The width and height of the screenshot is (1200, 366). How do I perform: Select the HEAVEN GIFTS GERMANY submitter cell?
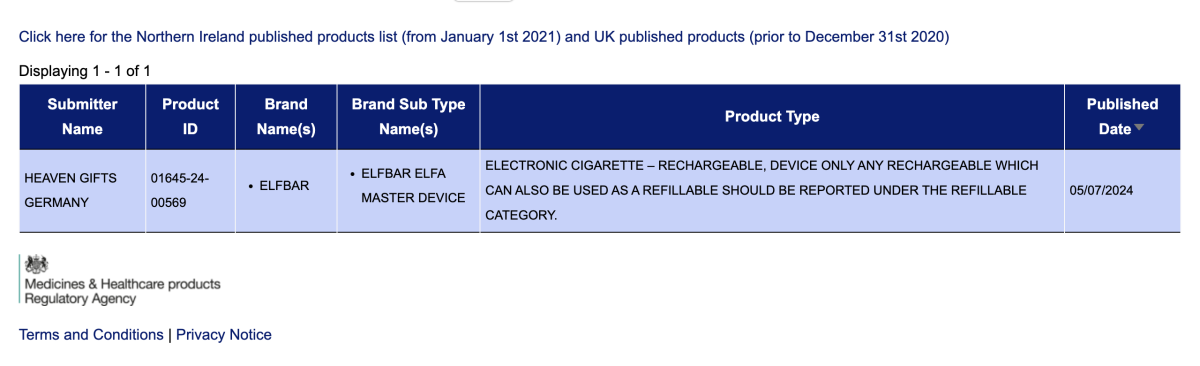pos(82,190)
